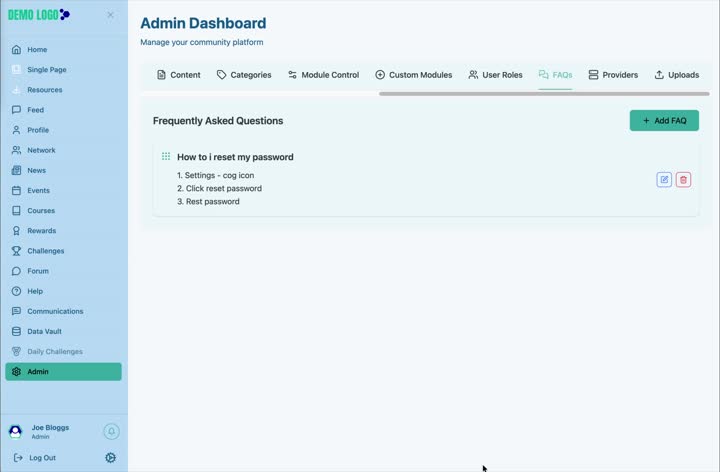This screenshot has height=472, width=720.
Task: Click the Resources download icon
Action: (16, 90)
